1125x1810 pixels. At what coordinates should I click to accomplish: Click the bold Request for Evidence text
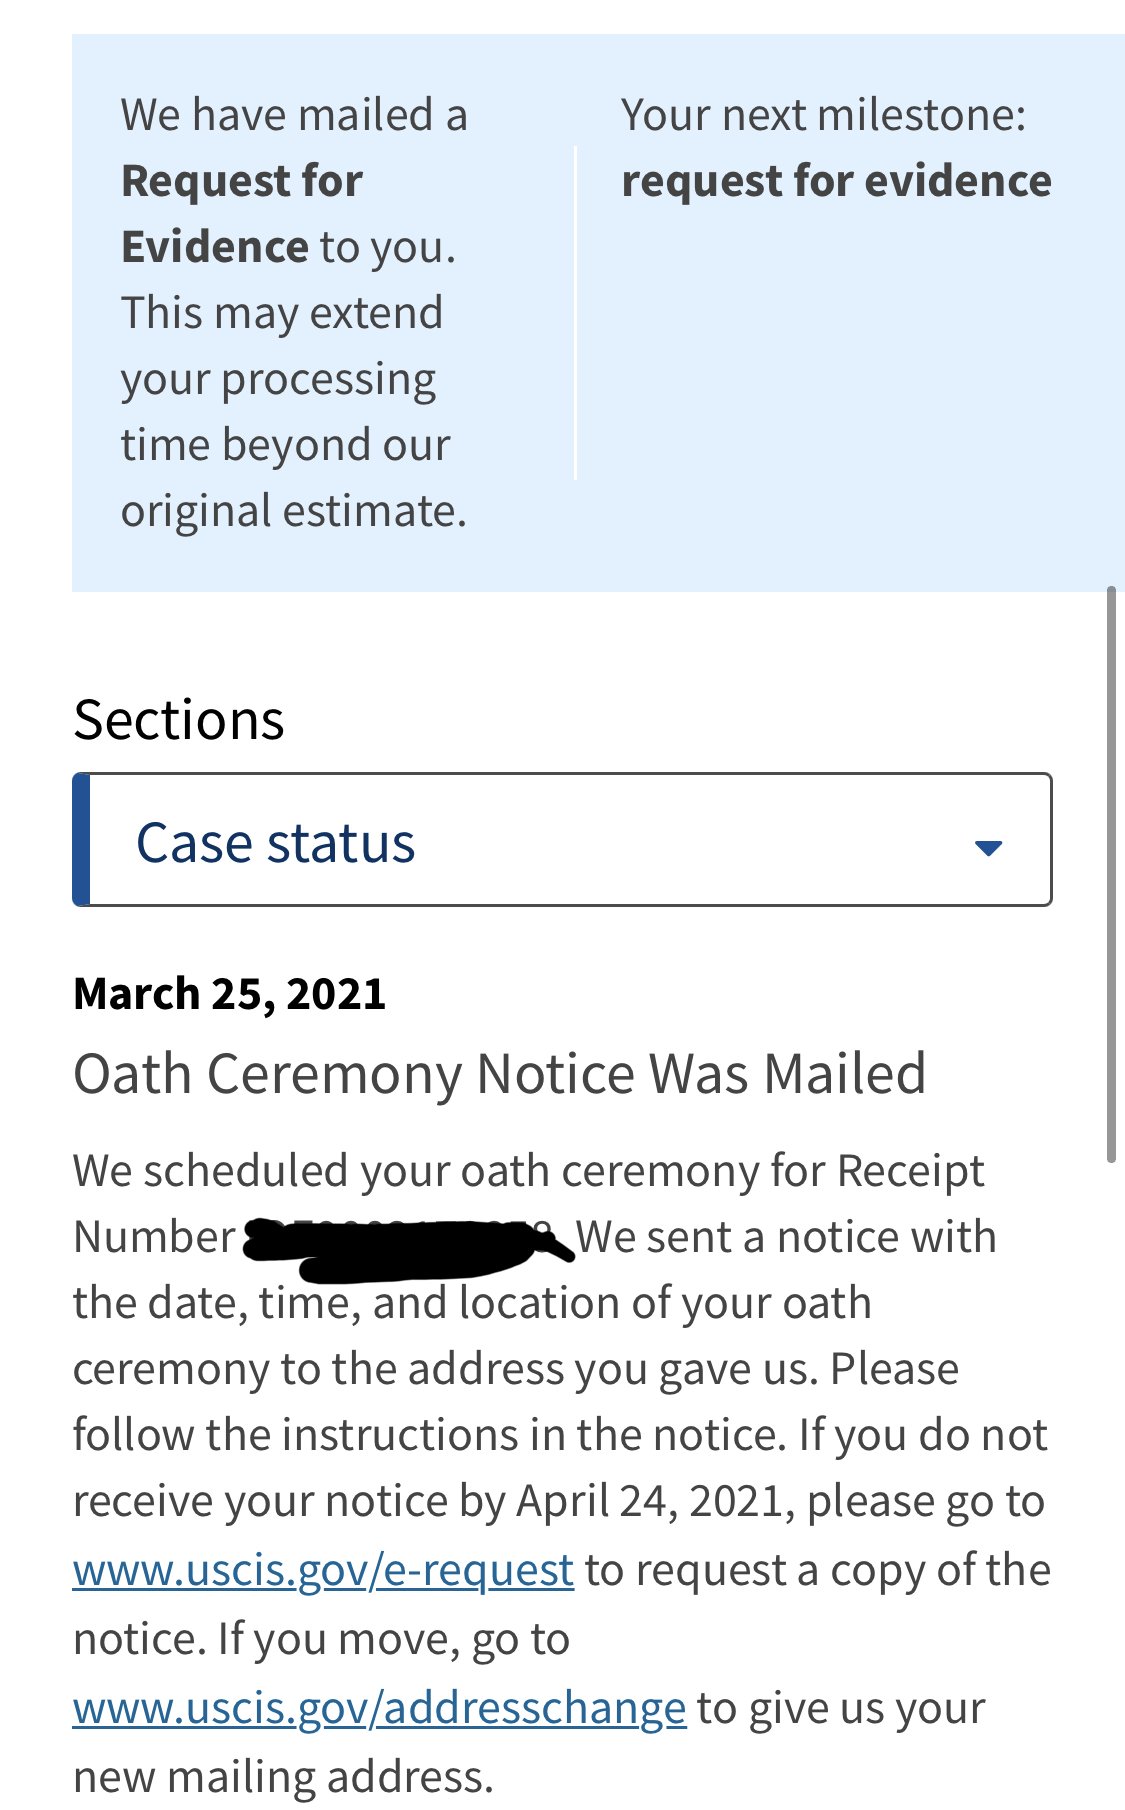pyautogui.click(x=241, y=213)
